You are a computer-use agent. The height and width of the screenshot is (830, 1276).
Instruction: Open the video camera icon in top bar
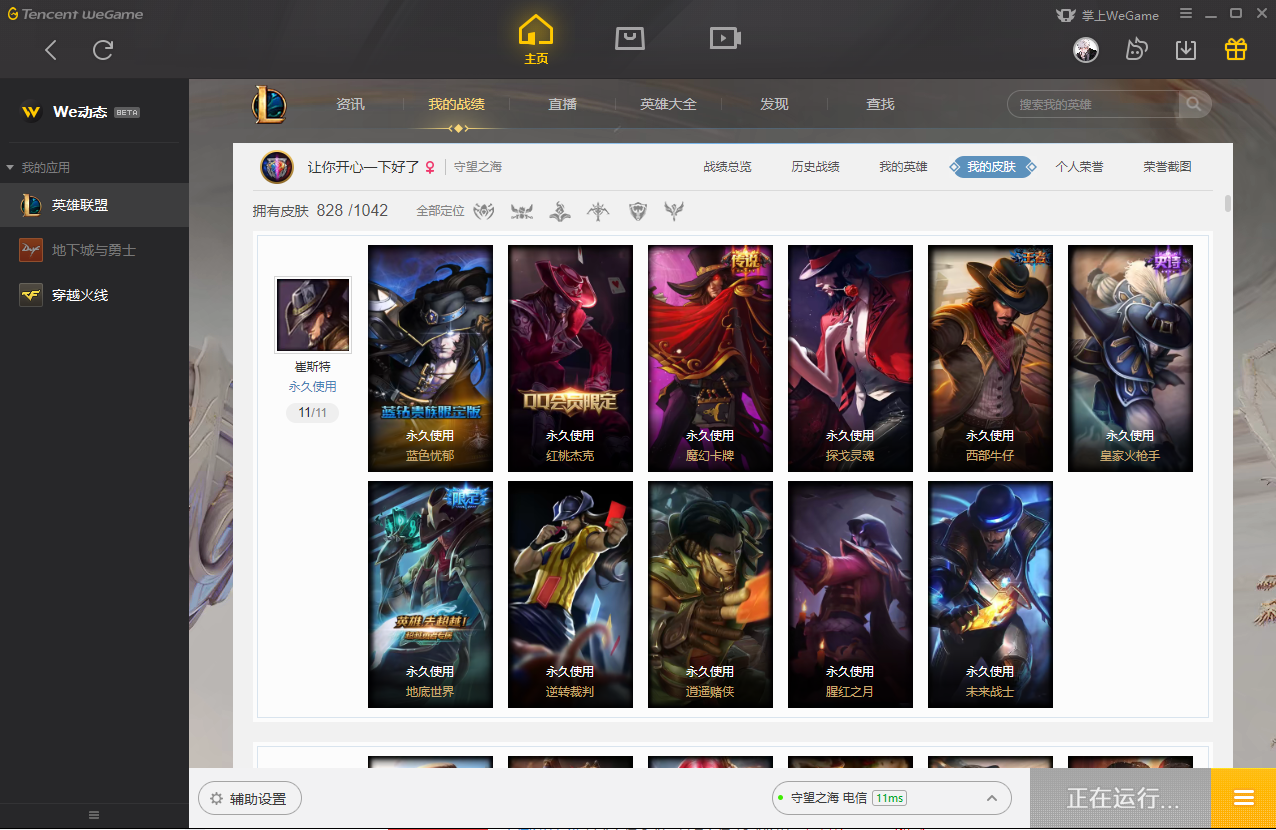click(x=724, y=38)
